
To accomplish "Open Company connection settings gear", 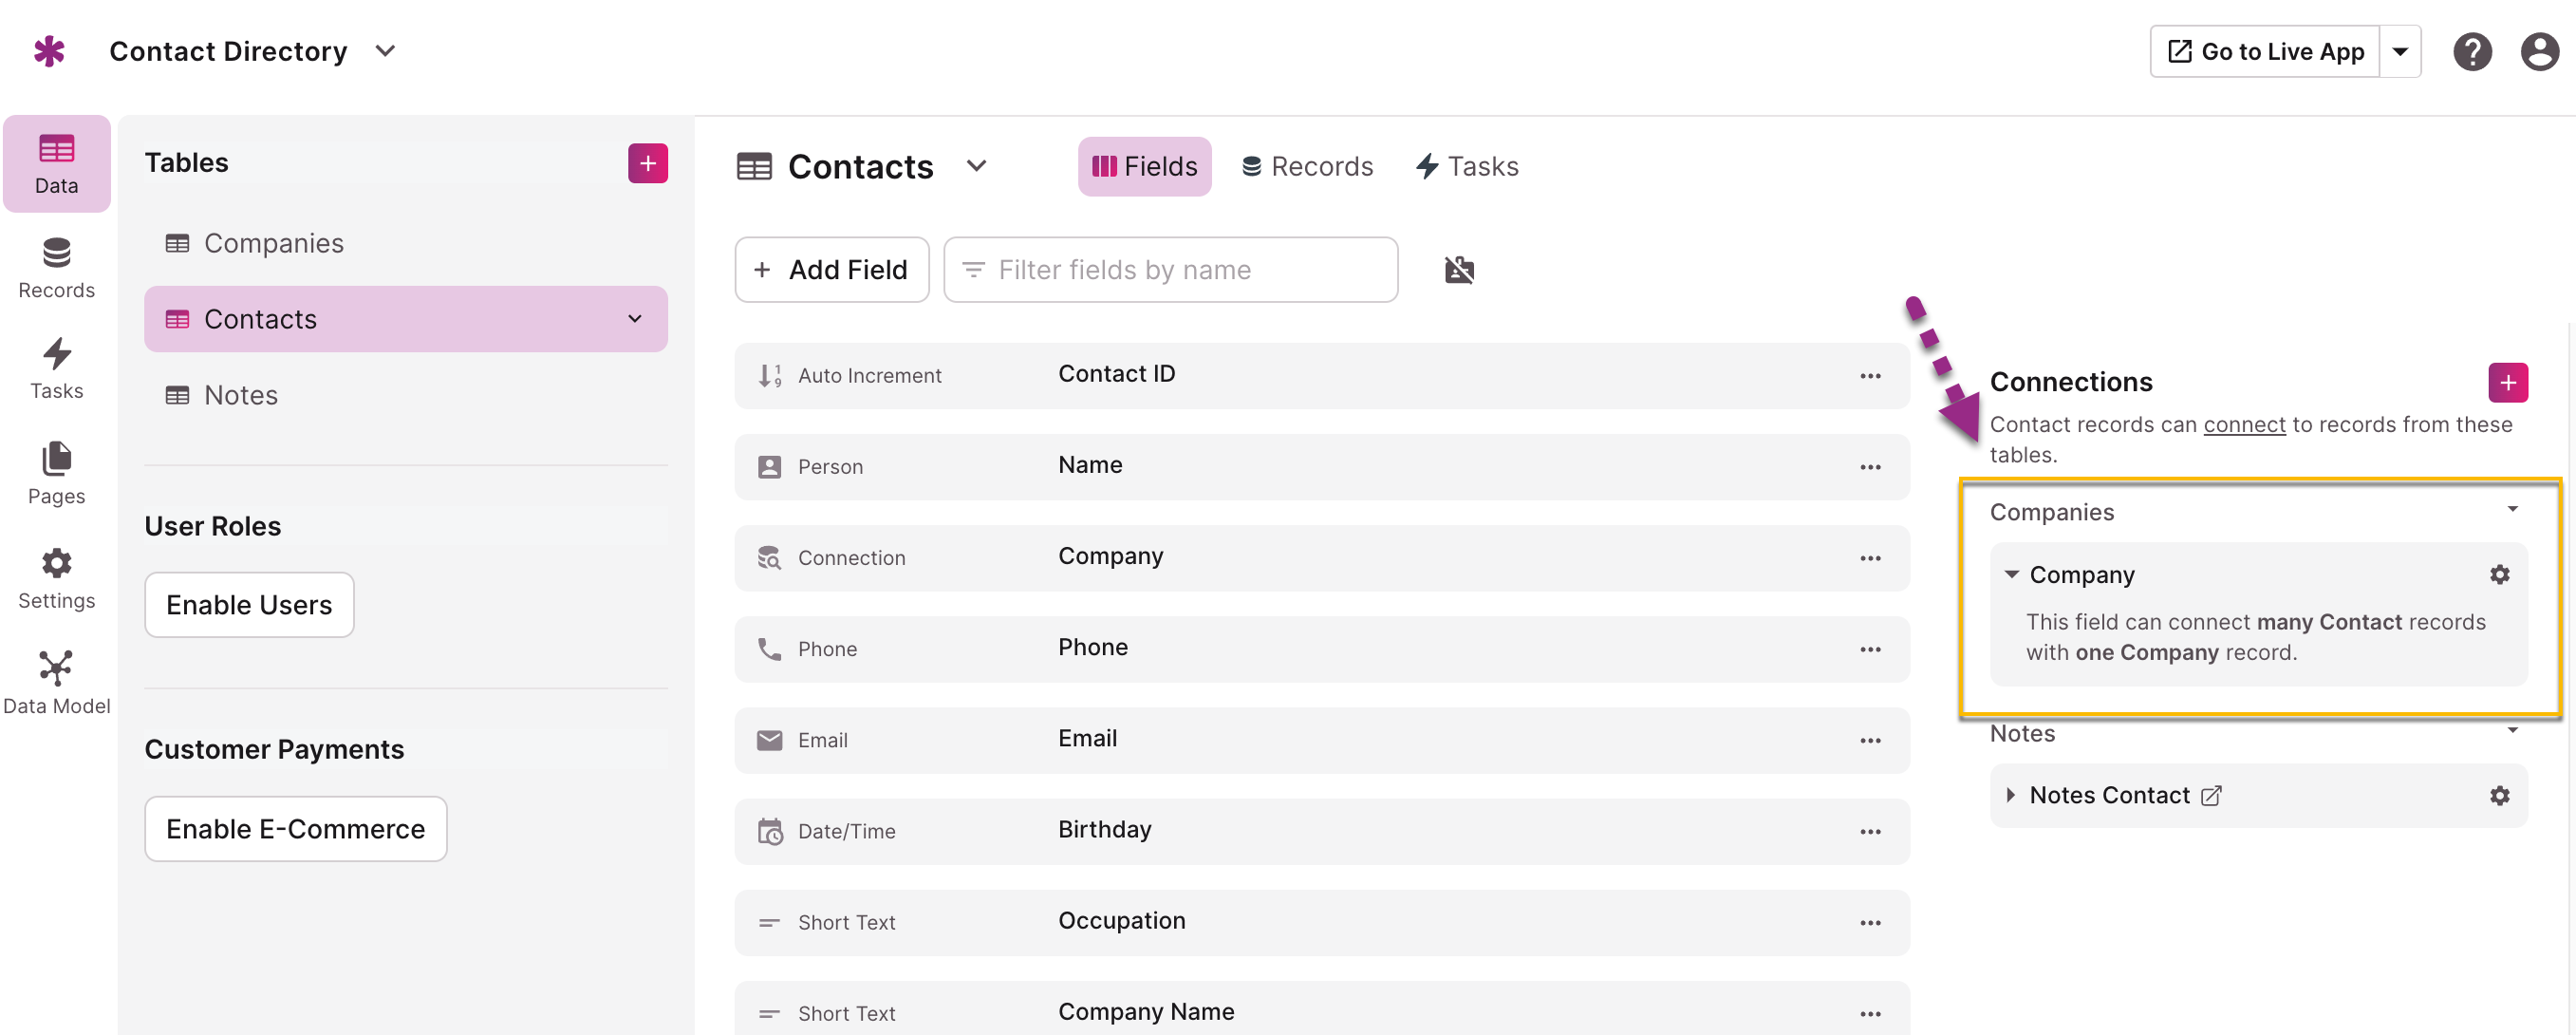I will (x=2499, y=575).
